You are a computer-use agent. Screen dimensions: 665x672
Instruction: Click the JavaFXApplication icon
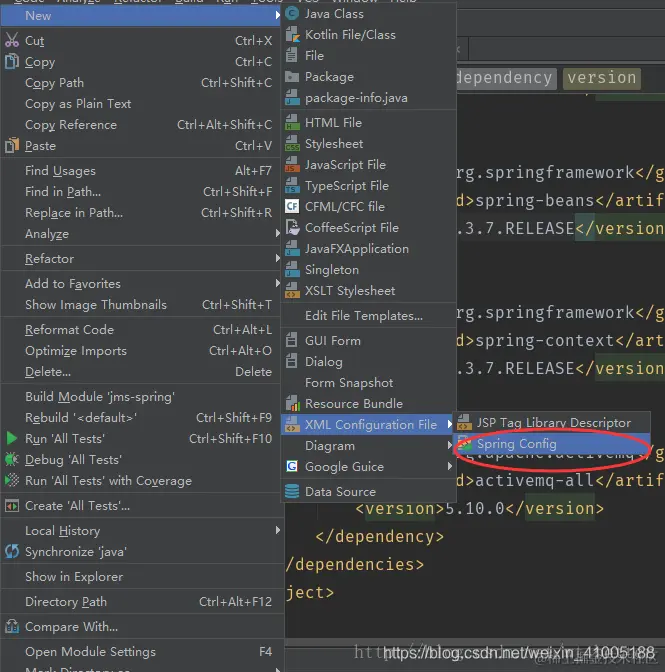pyautogui.click(x=292, y=249)
